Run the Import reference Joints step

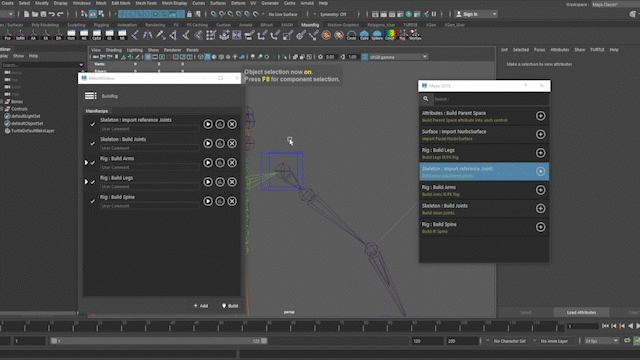coord(208,124)
